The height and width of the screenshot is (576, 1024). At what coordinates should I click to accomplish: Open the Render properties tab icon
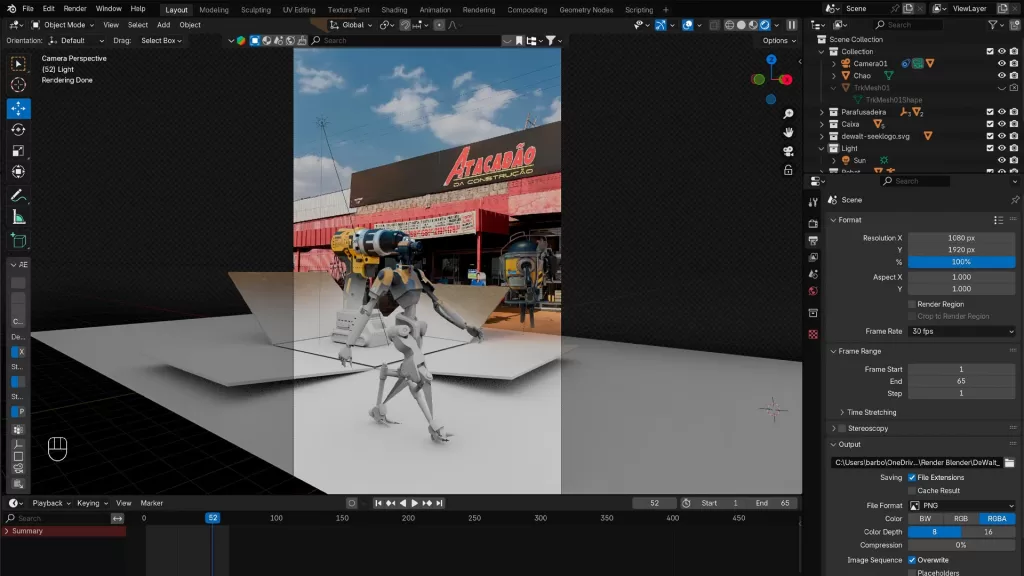pos(813,223)
